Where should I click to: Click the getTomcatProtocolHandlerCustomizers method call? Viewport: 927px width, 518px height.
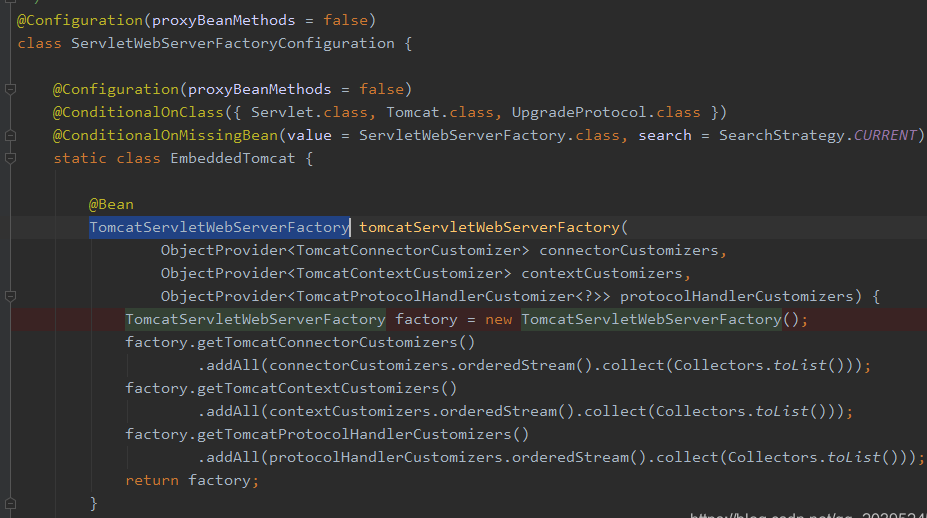coord(354,435)
